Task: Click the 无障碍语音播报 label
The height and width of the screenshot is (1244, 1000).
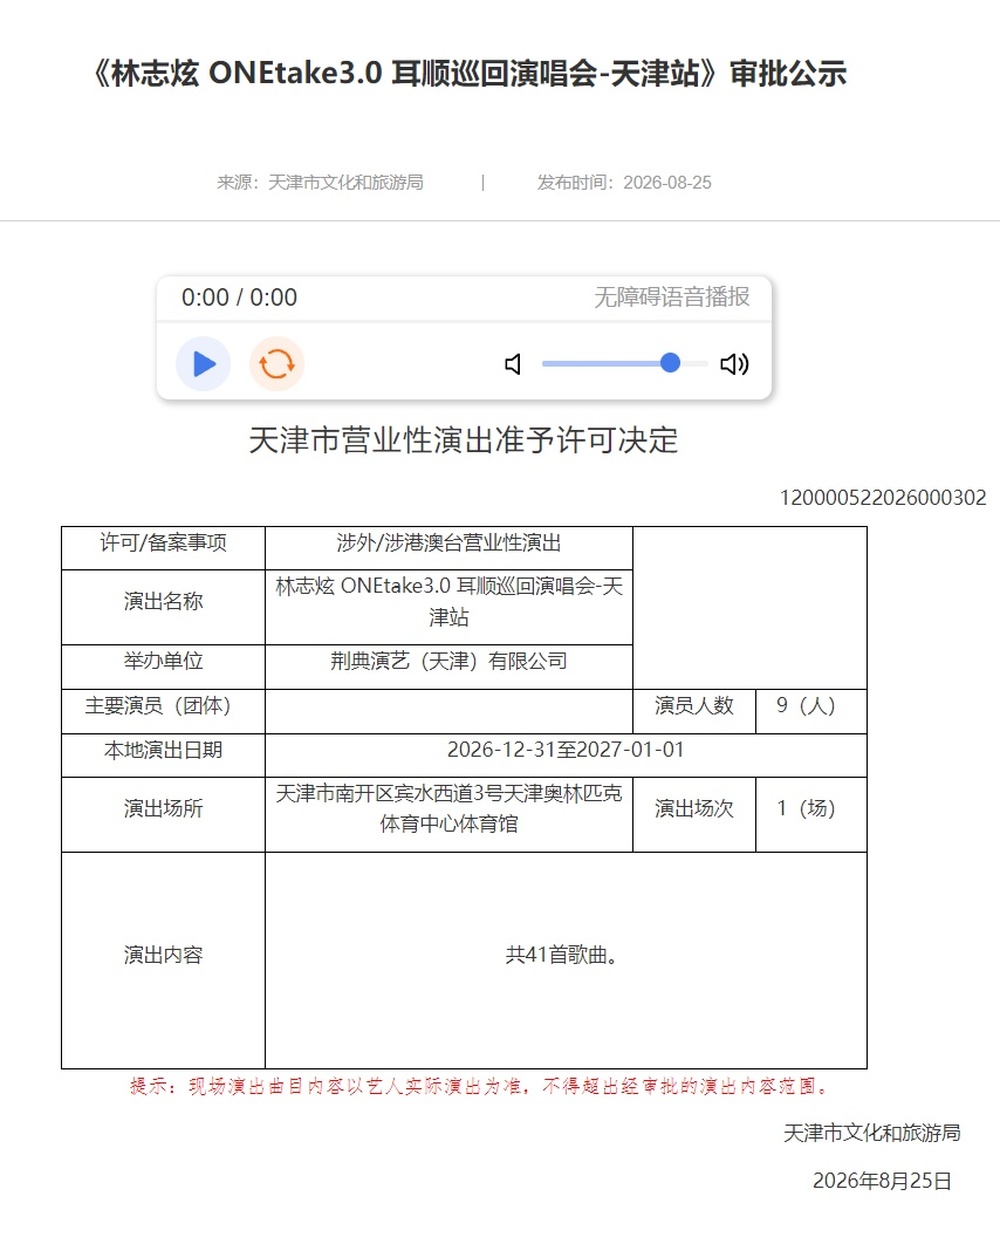Action: [x=672, y=297]
